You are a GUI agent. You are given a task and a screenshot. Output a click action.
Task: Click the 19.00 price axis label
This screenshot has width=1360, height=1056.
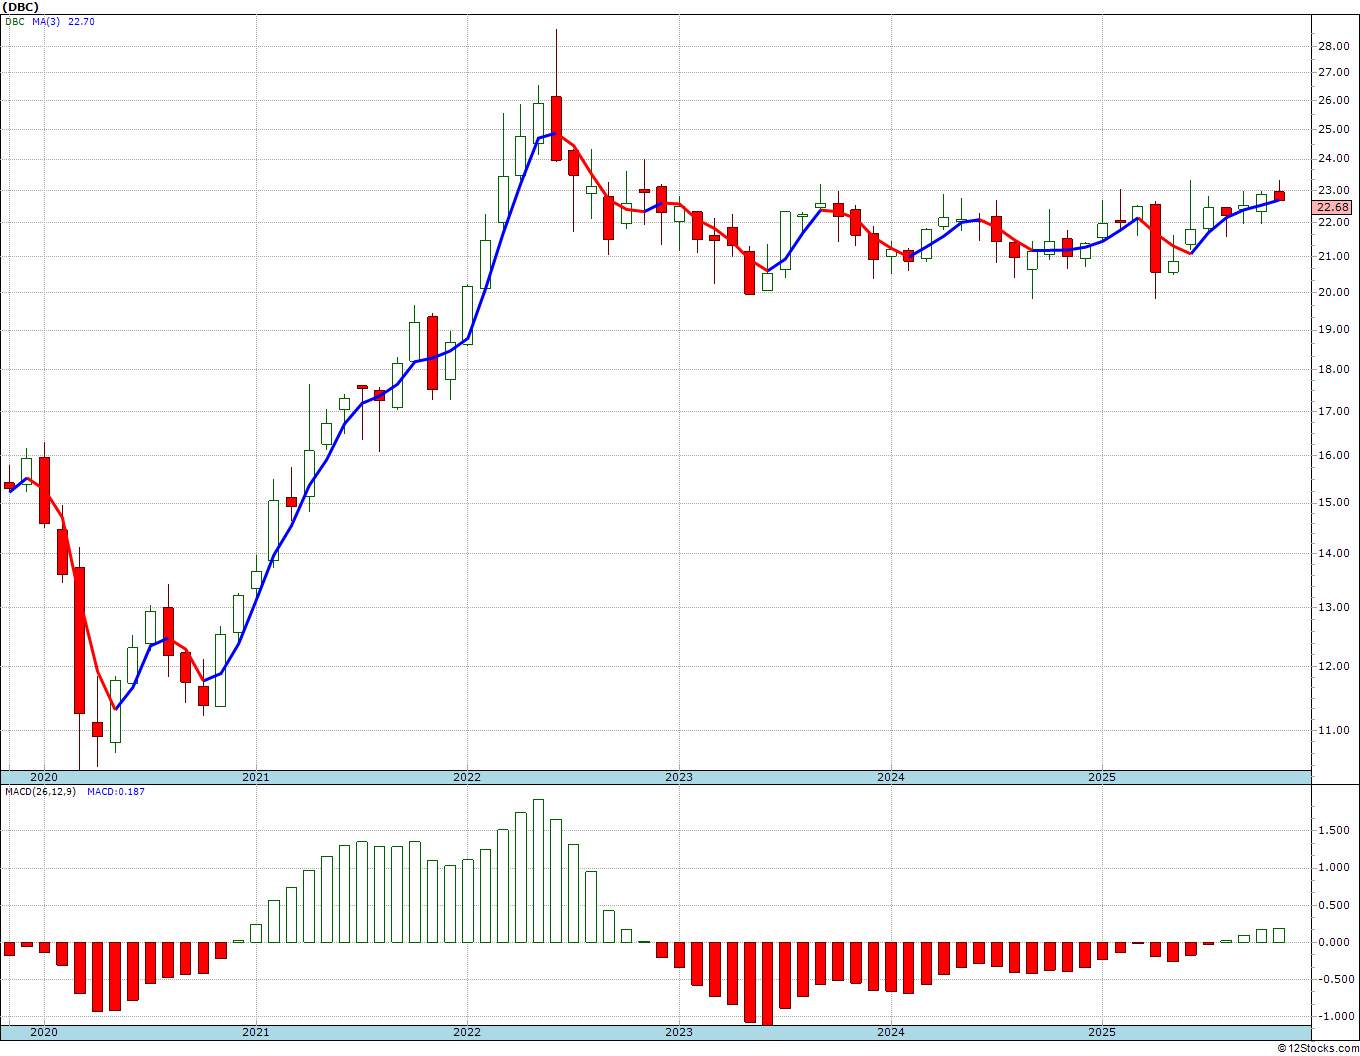pos(1334,330)
